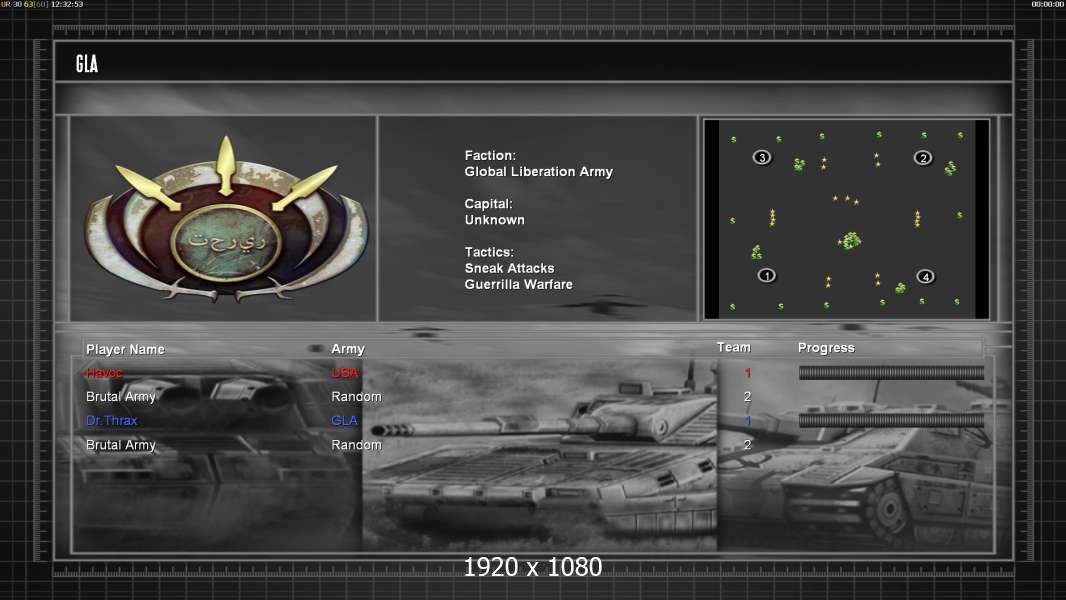Click the "GLA" army entry for Dr. Thrax
Viewport: 1066px width, 600px height.
click(344, 421)
